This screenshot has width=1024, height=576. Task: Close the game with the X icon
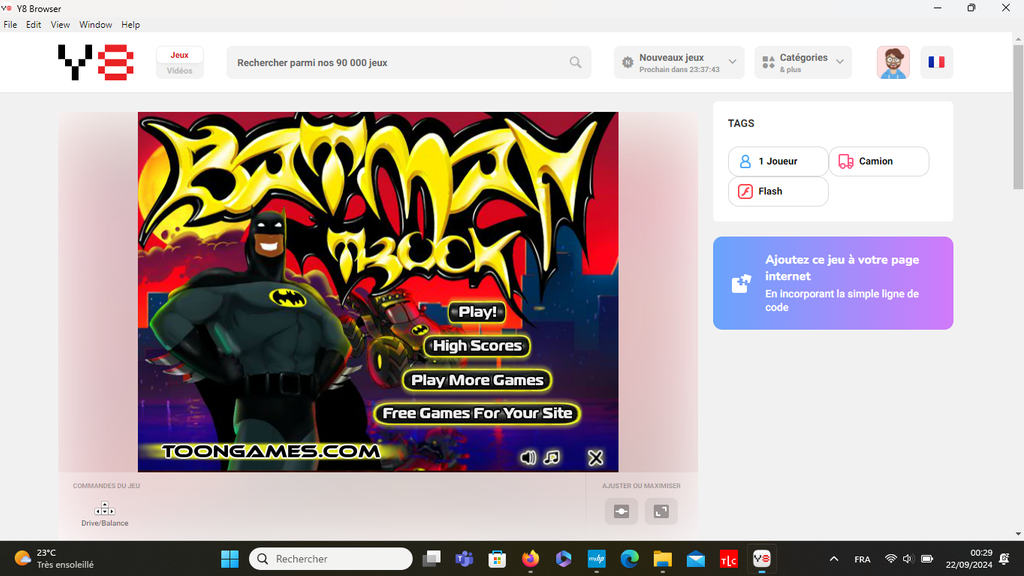(x=595, y=458)
